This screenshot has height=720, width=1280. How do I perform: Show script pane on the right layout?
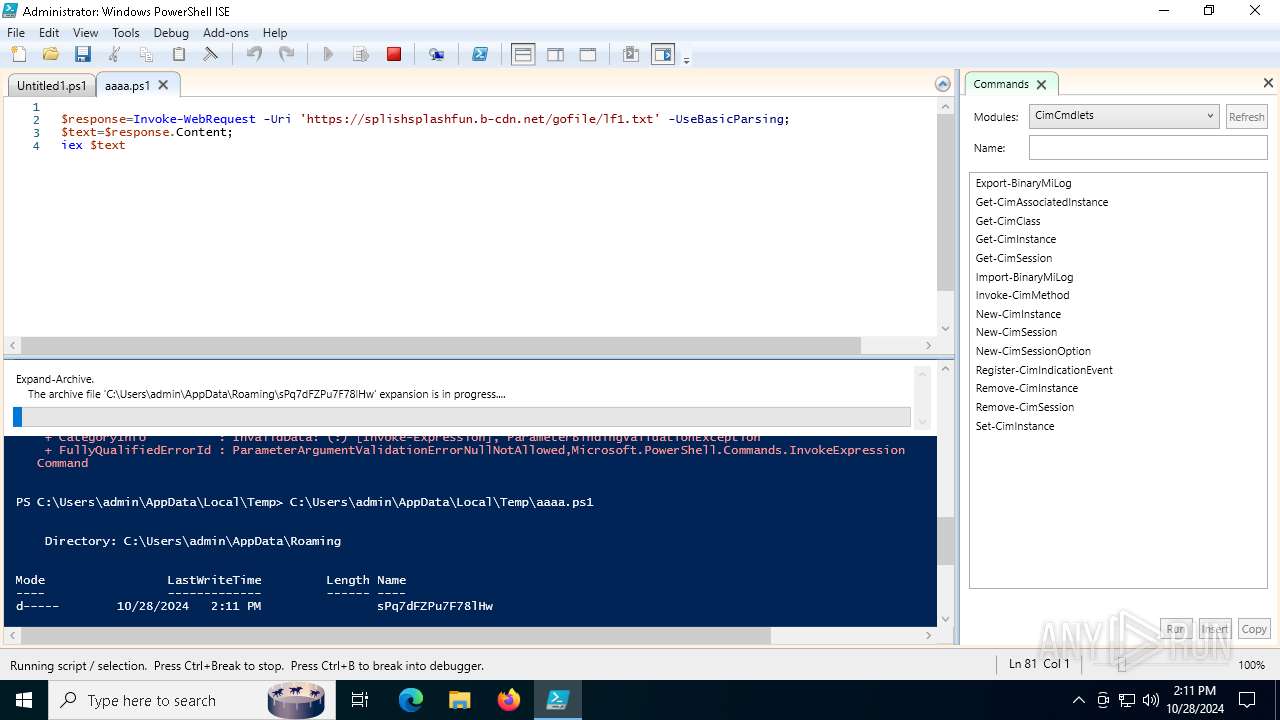(555, 55)
